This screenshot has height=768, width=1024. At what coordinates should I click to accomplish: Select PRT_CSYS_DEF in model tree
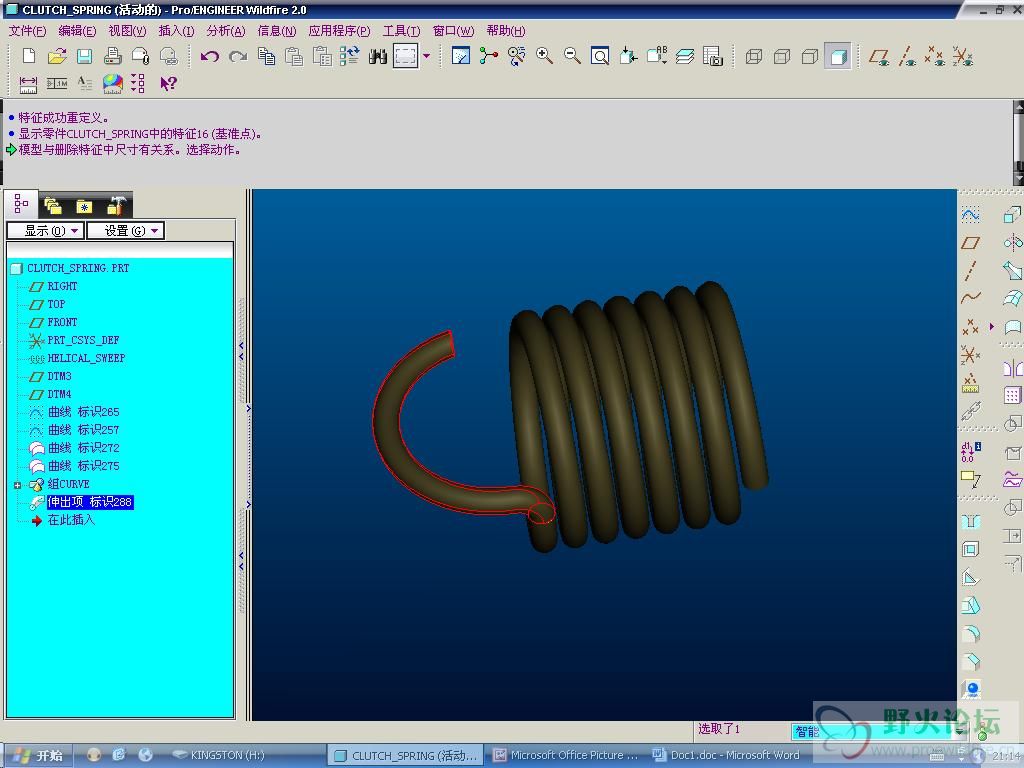click(83, 340)
